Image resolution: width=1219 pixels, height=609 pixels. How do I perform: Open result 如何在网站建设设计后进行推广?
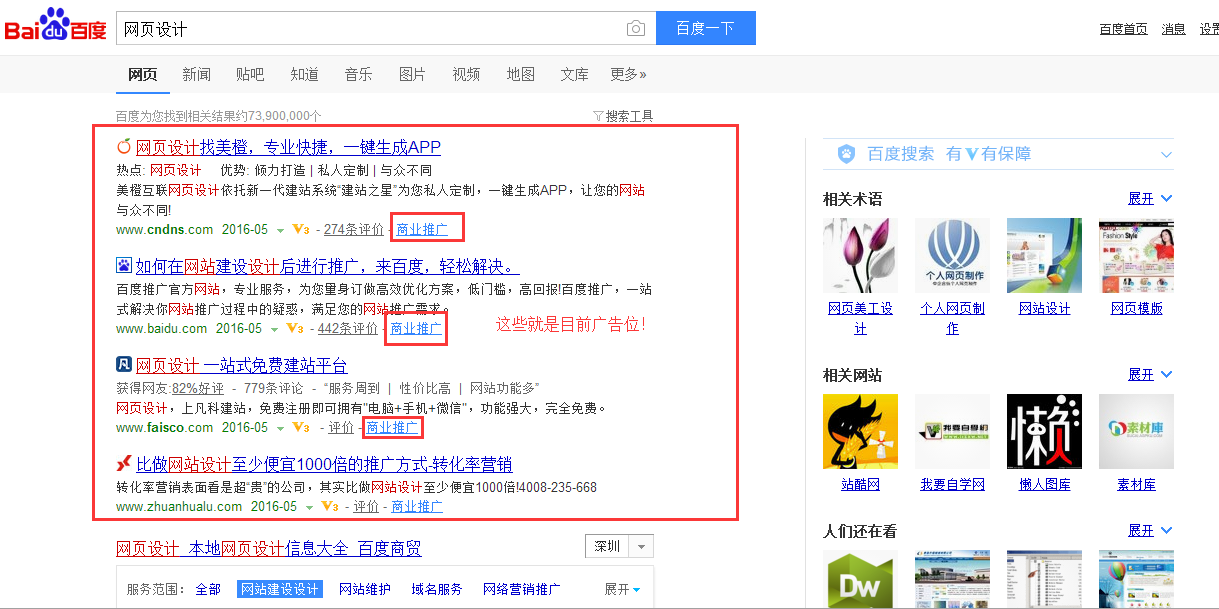[328, 266]
